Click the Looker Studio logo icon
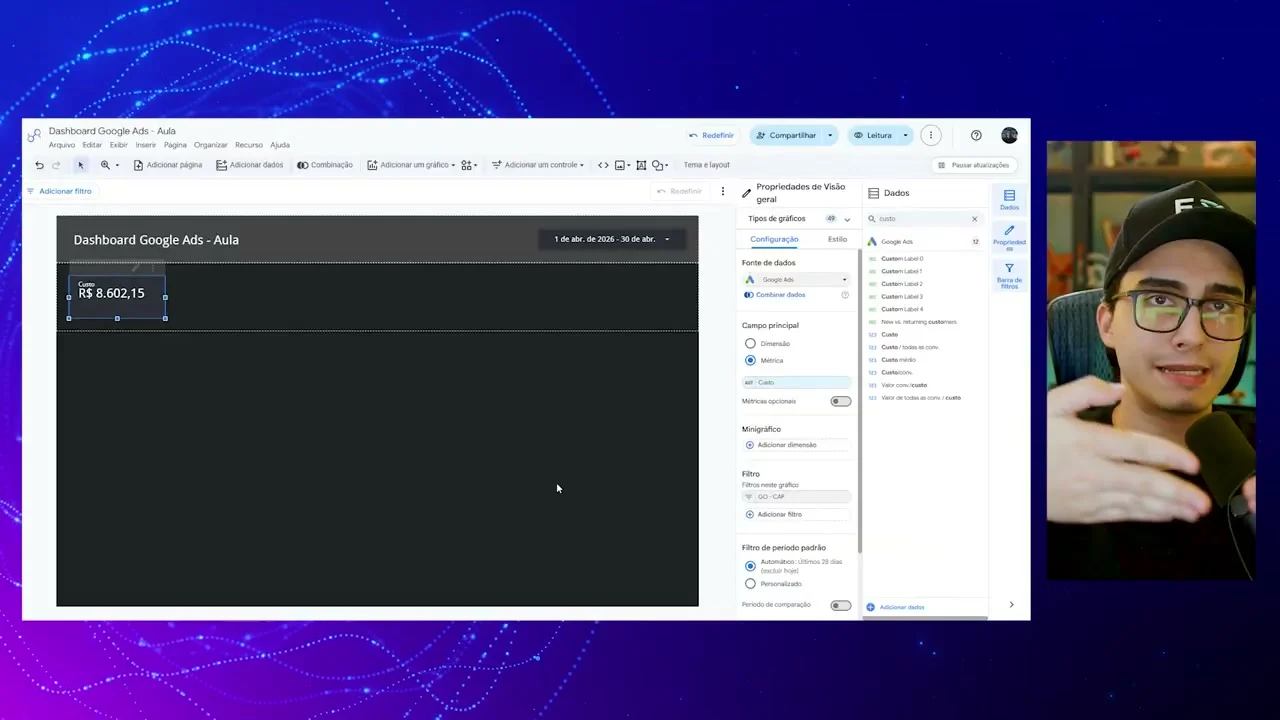 [x=35, y=135]
